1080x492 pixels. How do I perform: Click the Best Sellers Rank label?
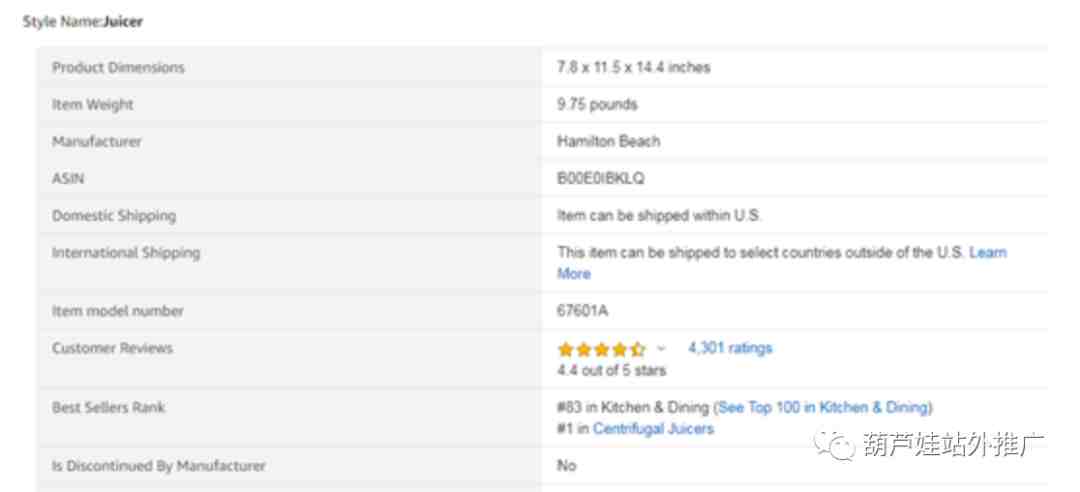[109, 407]
